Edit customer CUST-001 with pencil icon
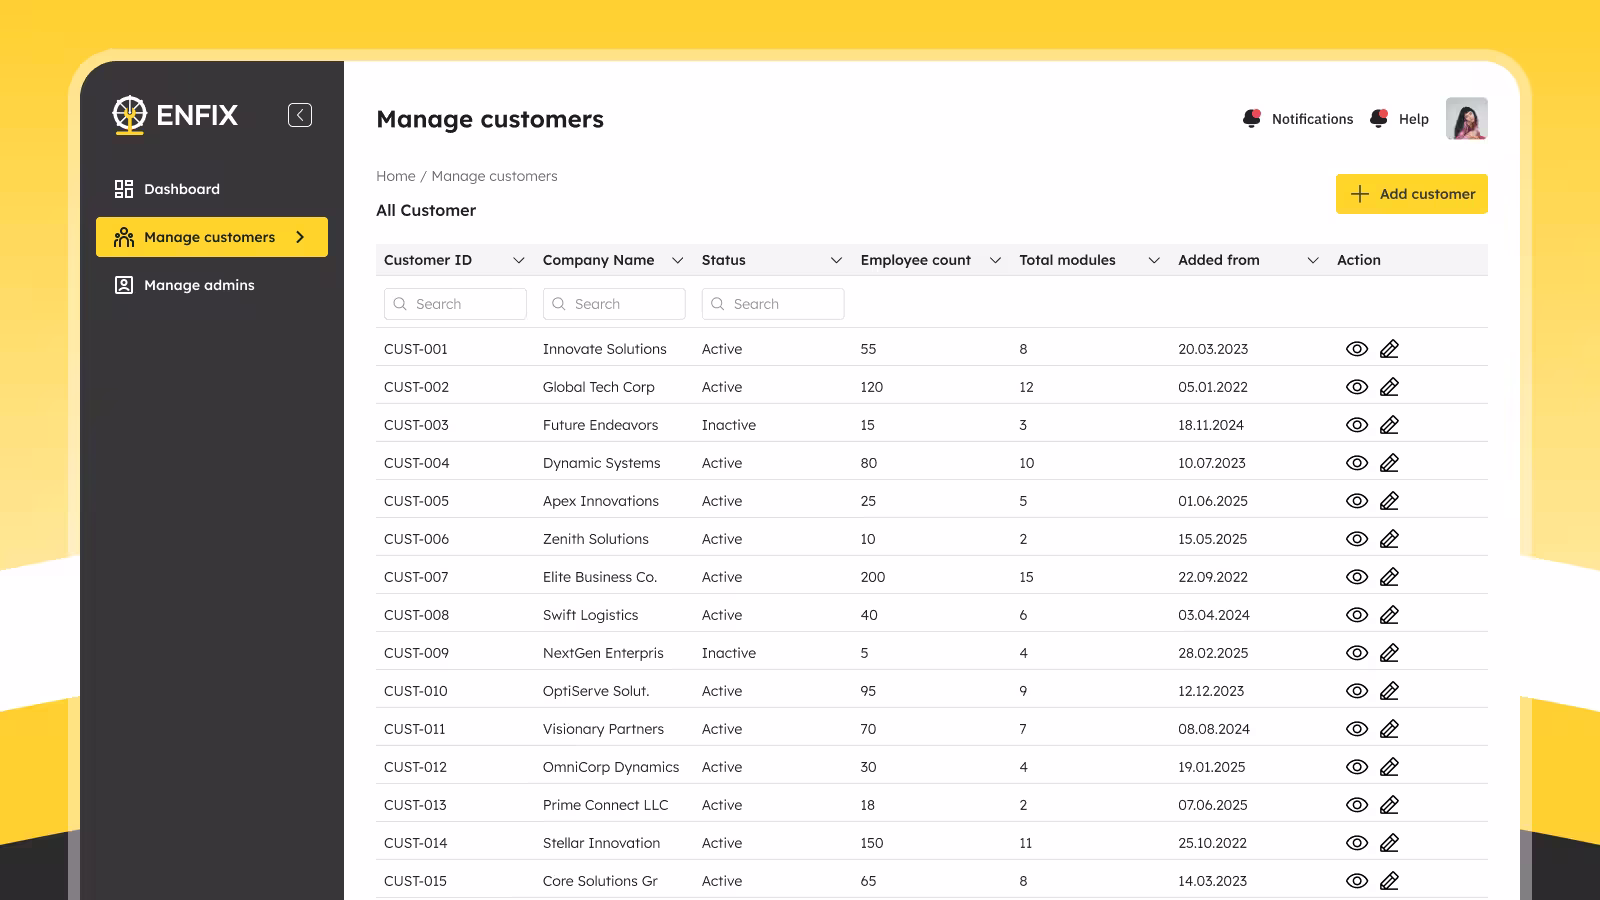Viewport: 1600px width, 900px height. pyautogui.click(x=1389, y=349)
